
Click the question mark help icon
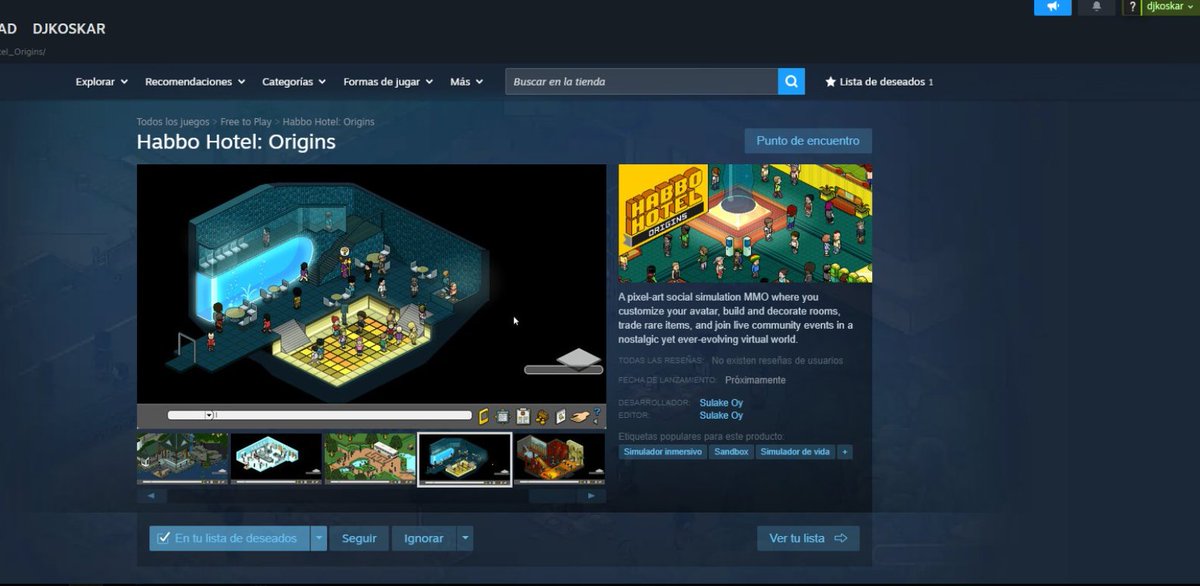click(1131, 7)
